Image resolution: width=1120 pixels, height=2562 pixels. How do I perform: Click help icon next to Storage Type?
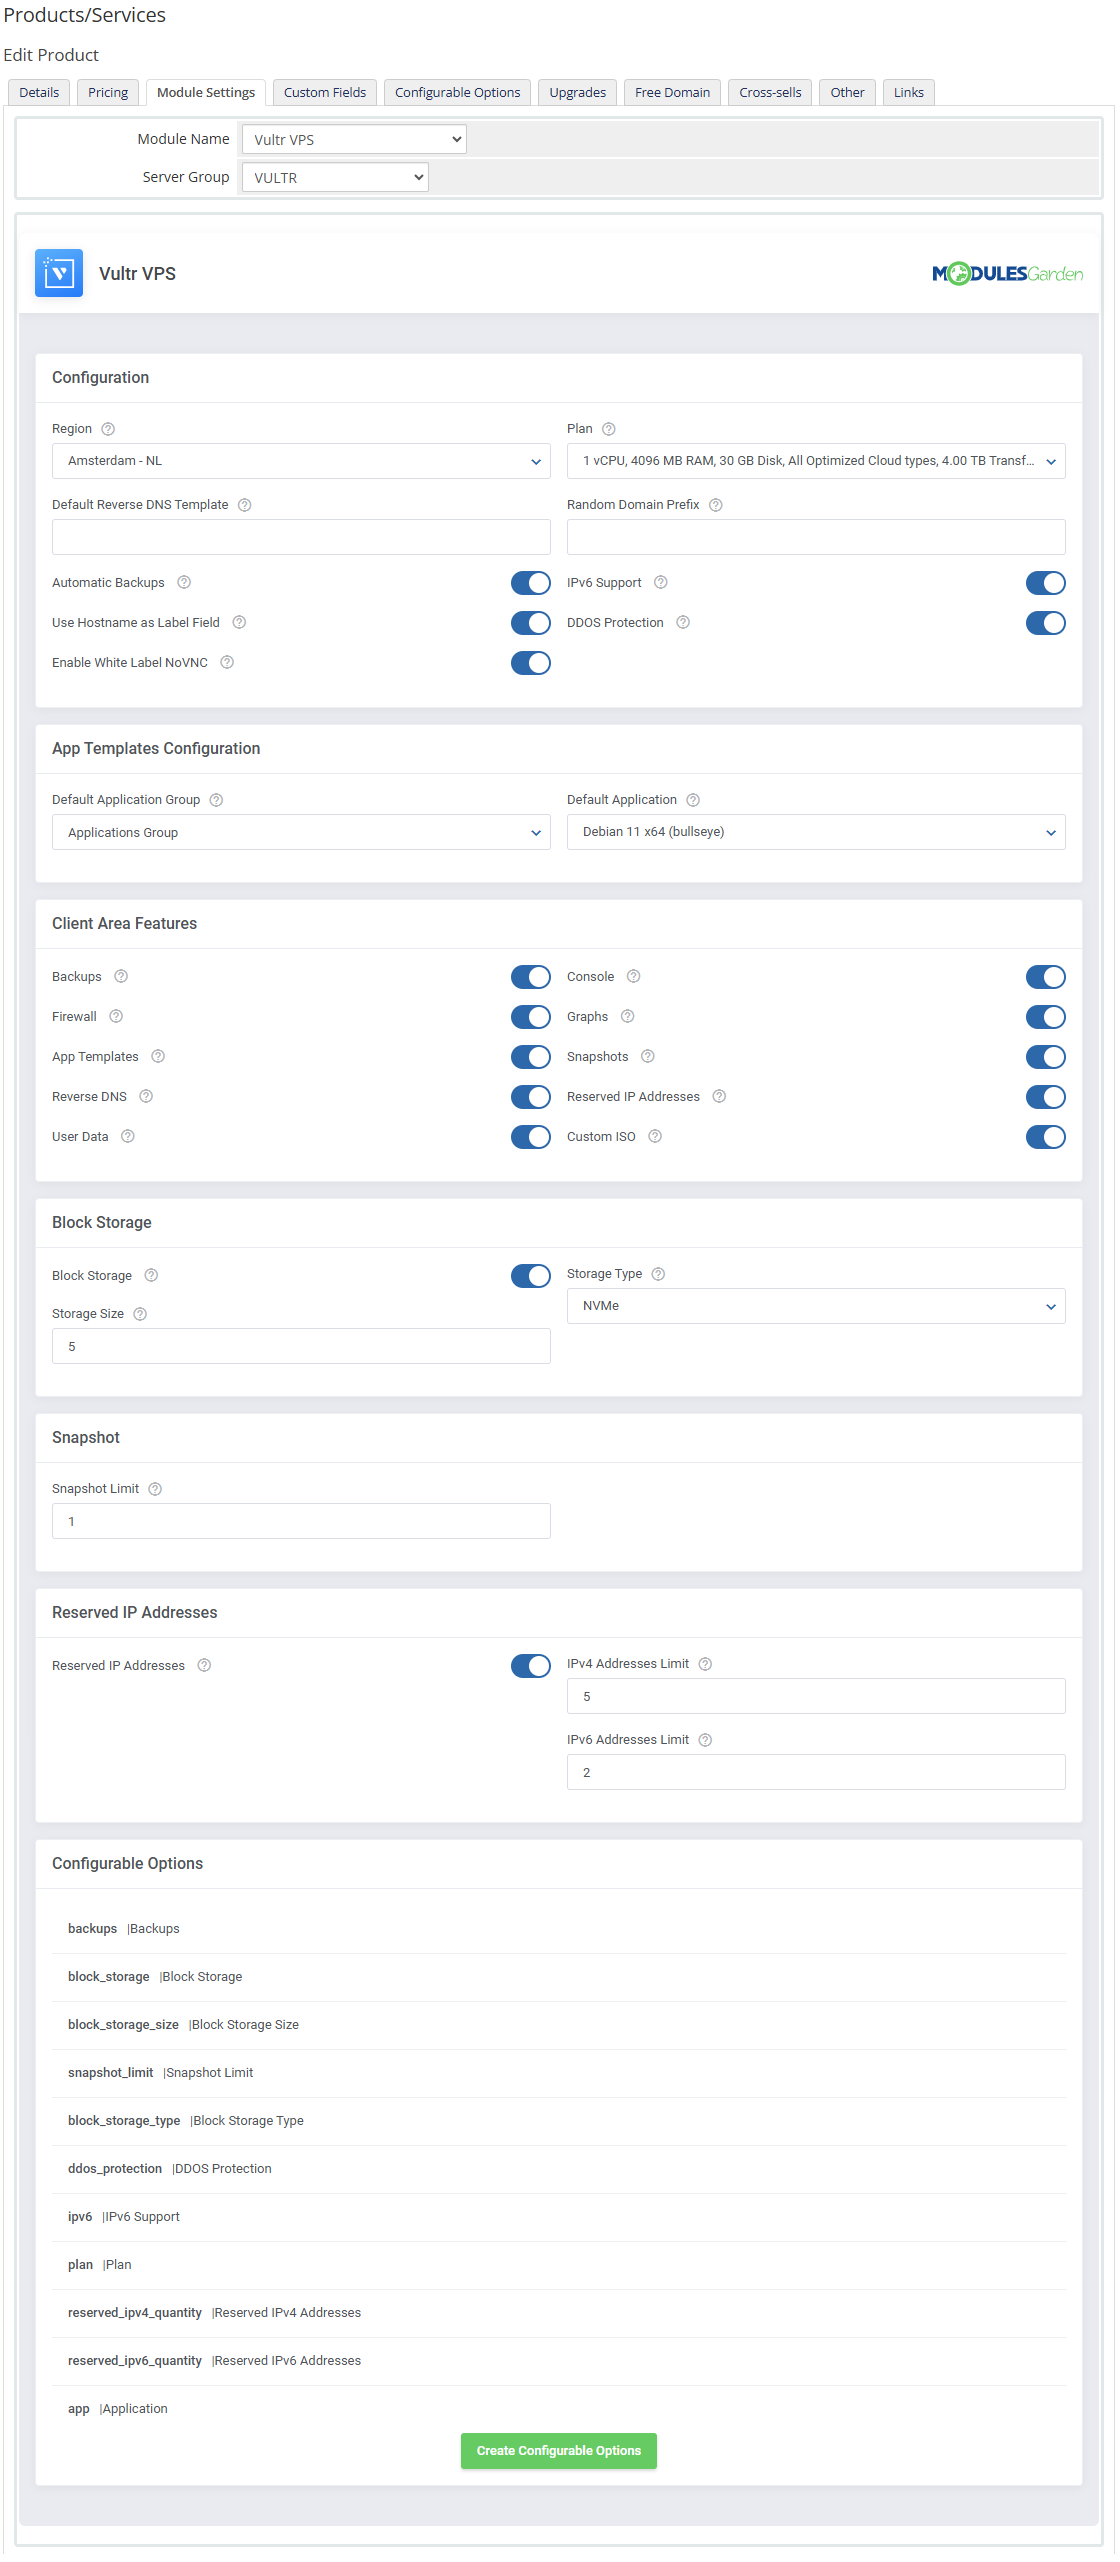(x=658, y=1274)
